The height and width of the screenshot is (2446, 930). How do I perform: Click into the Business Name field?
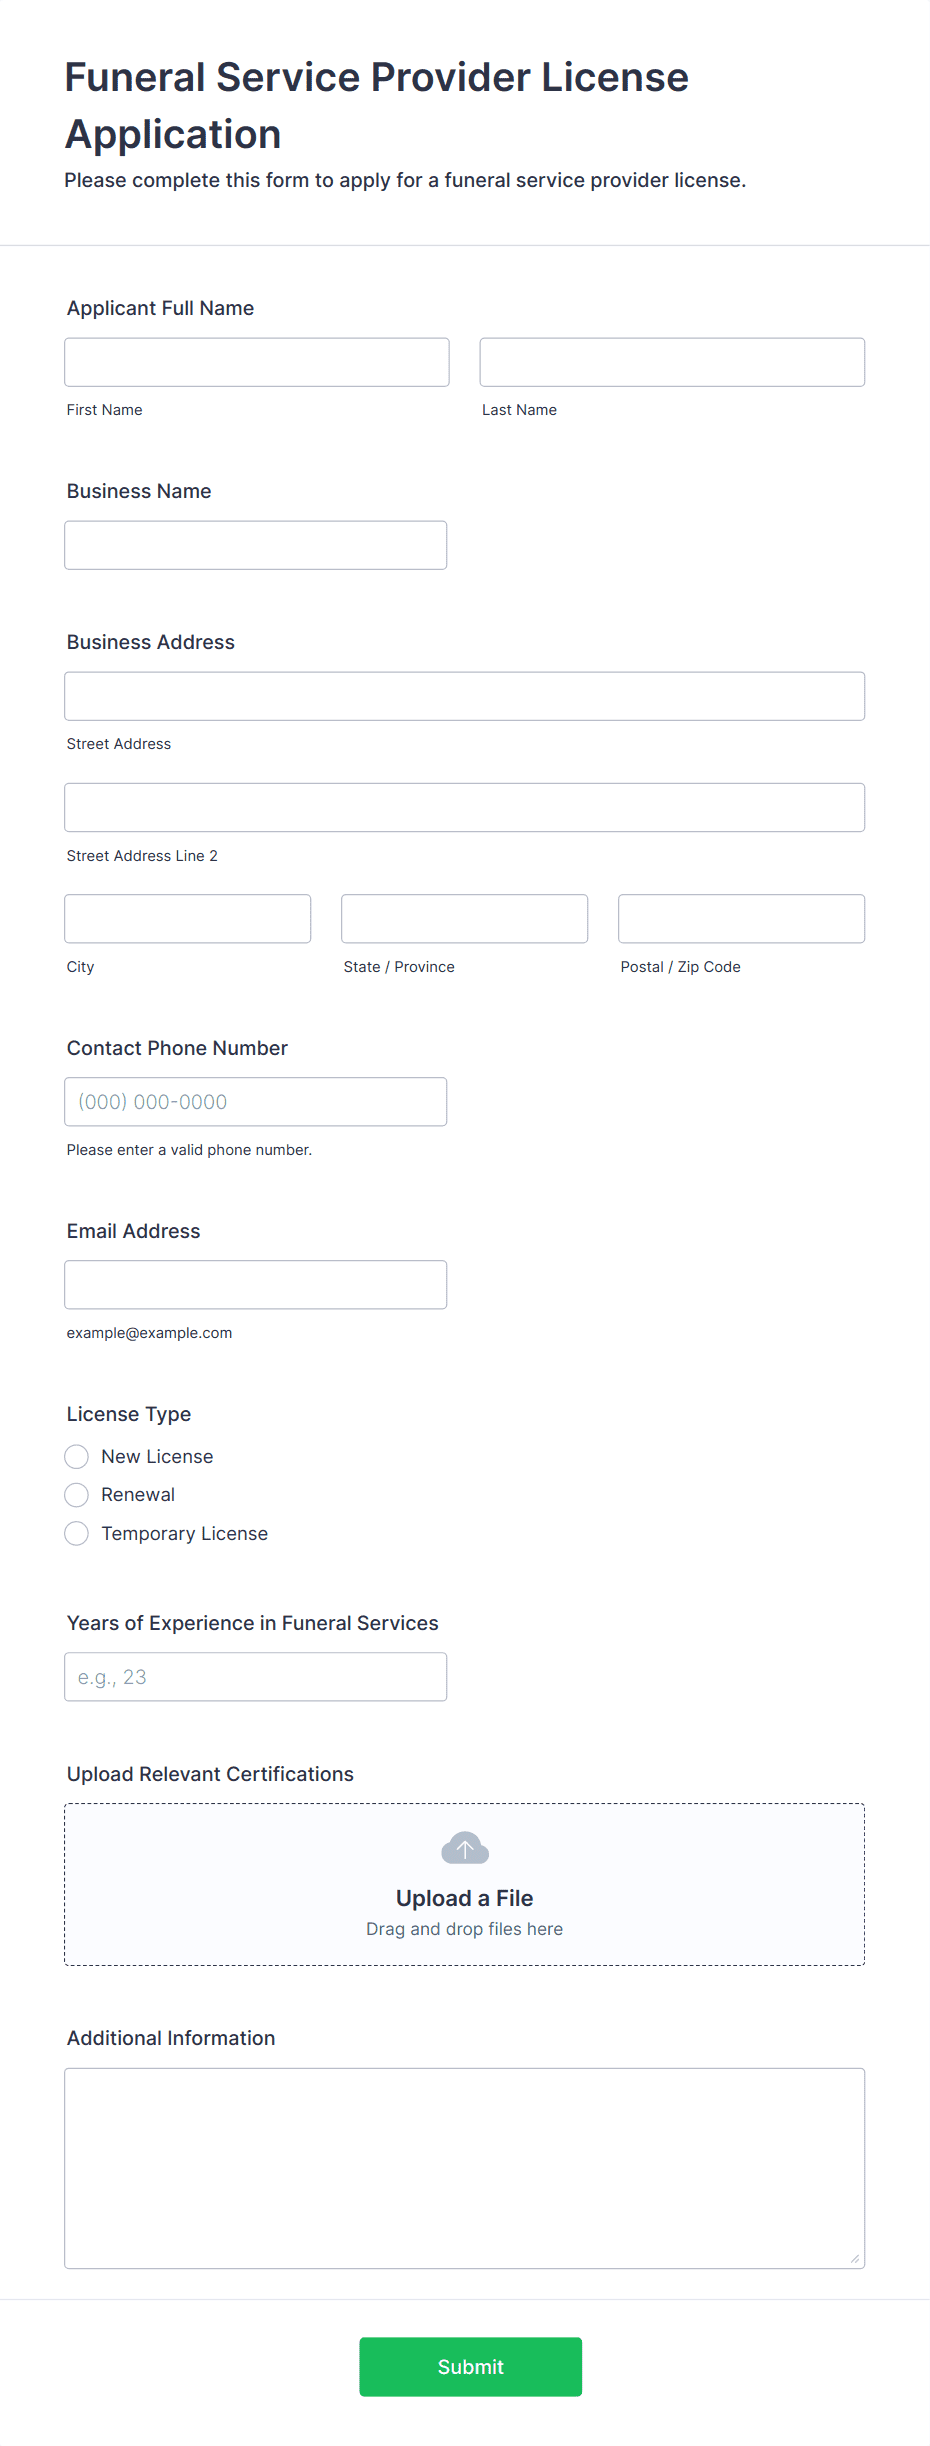(256, 545)
